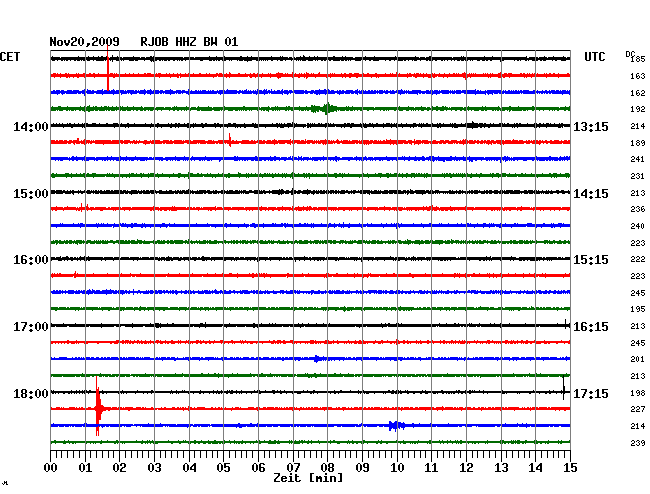This screenshot has width=650, height=494.
Task: Click the large red seismic event after 18:00
Action: coord(99,407)
